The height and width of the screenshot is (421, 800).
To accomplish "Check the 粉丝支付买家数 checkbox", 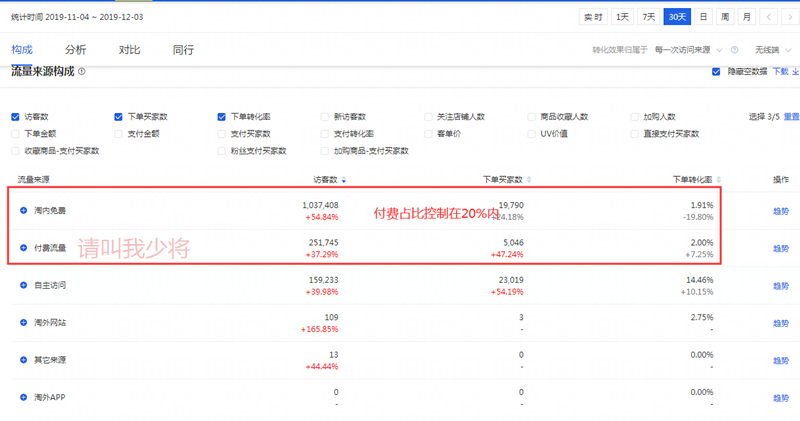I will [x=221, y=151].
